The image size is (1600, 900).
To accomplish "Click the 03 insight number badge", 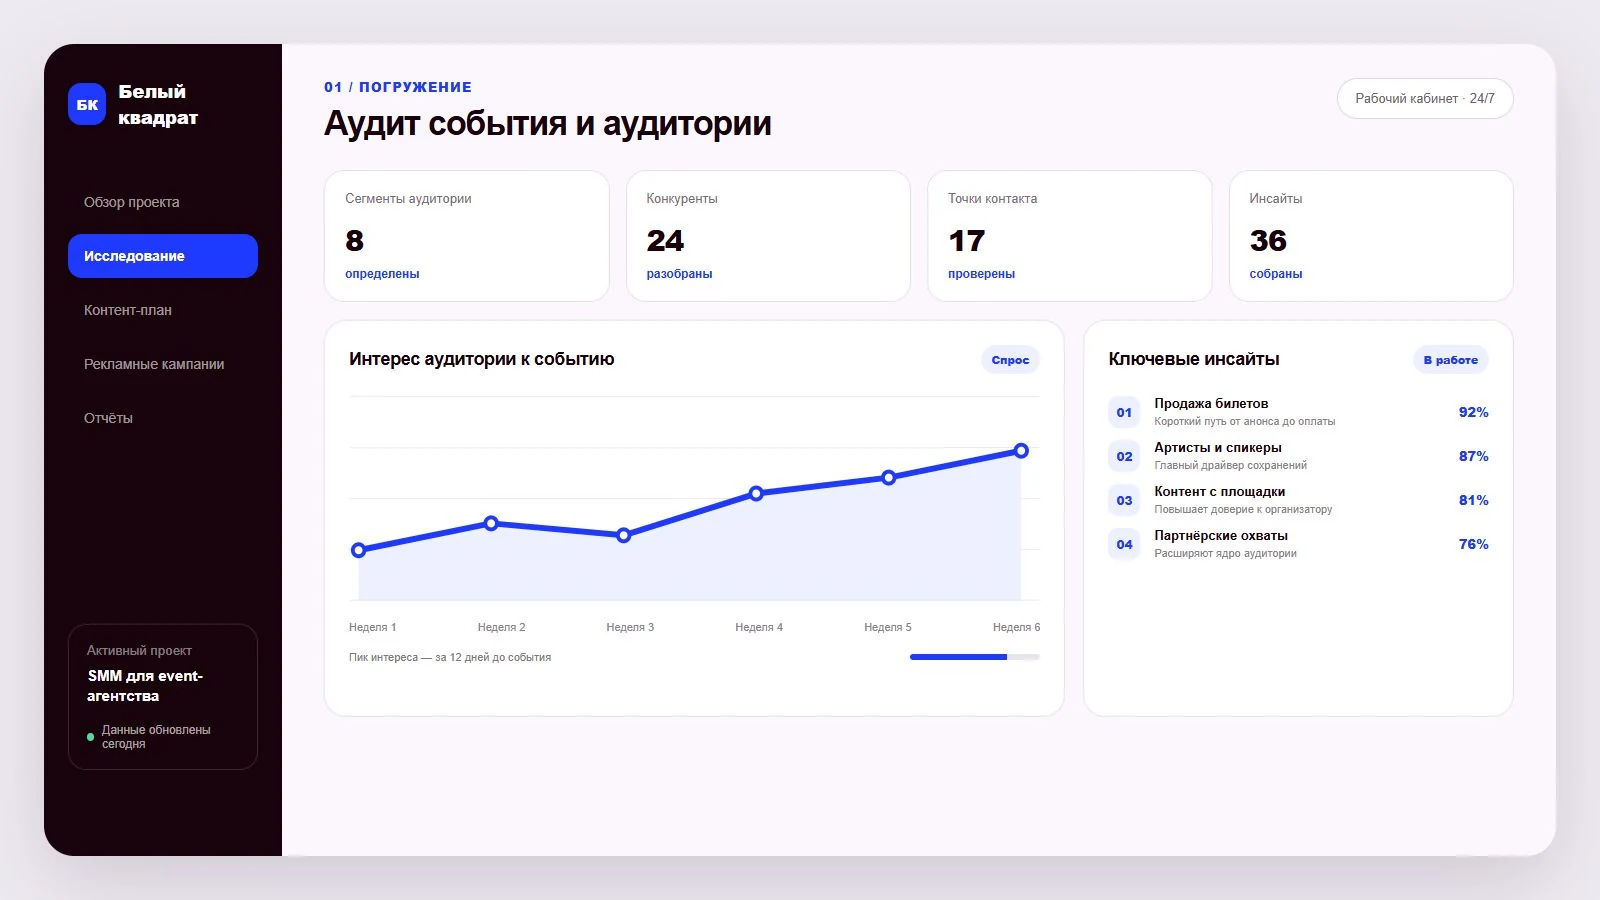I will click(1124, 500).
